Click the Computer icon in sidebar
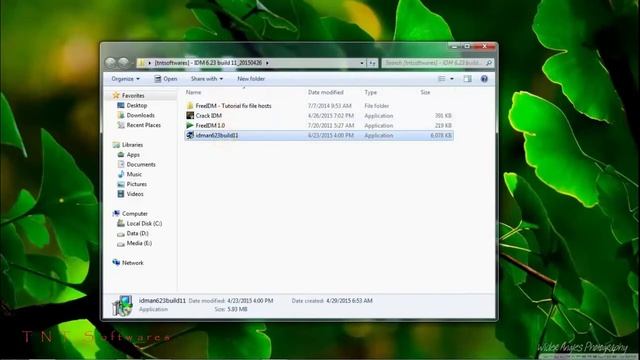 click(x=116, y=213)
